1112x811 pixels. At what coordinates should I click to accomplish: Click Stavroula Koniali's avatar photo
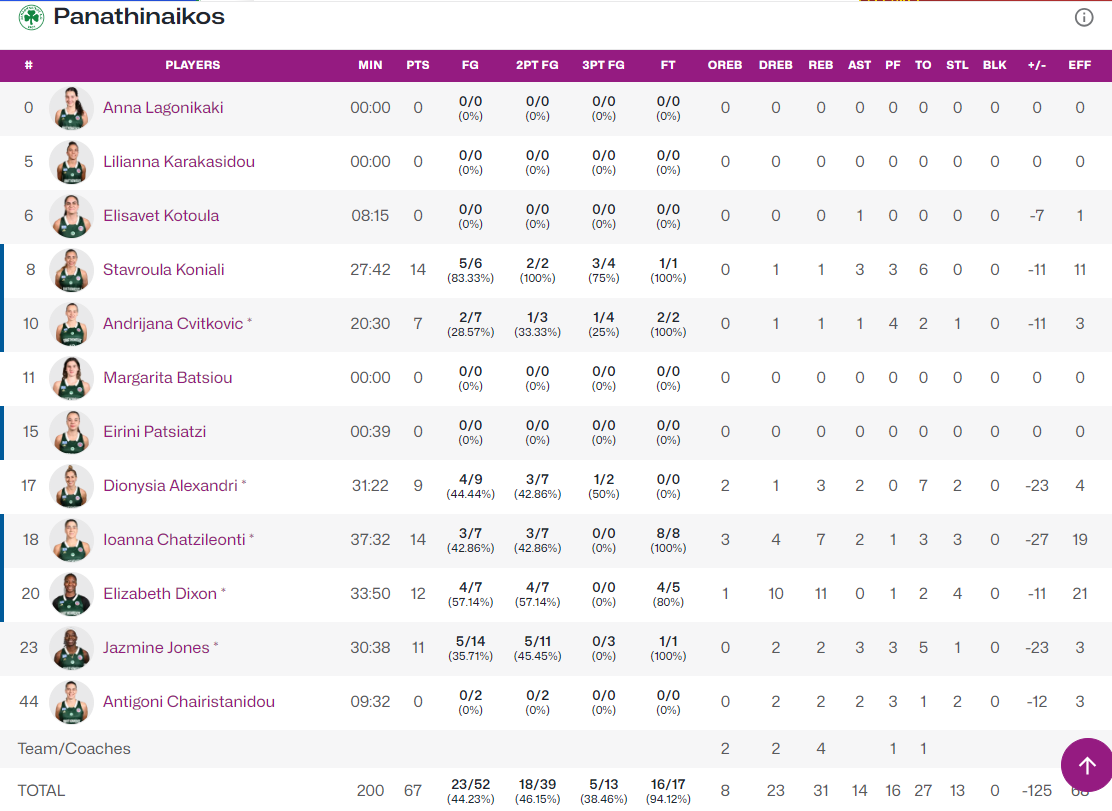72,269
